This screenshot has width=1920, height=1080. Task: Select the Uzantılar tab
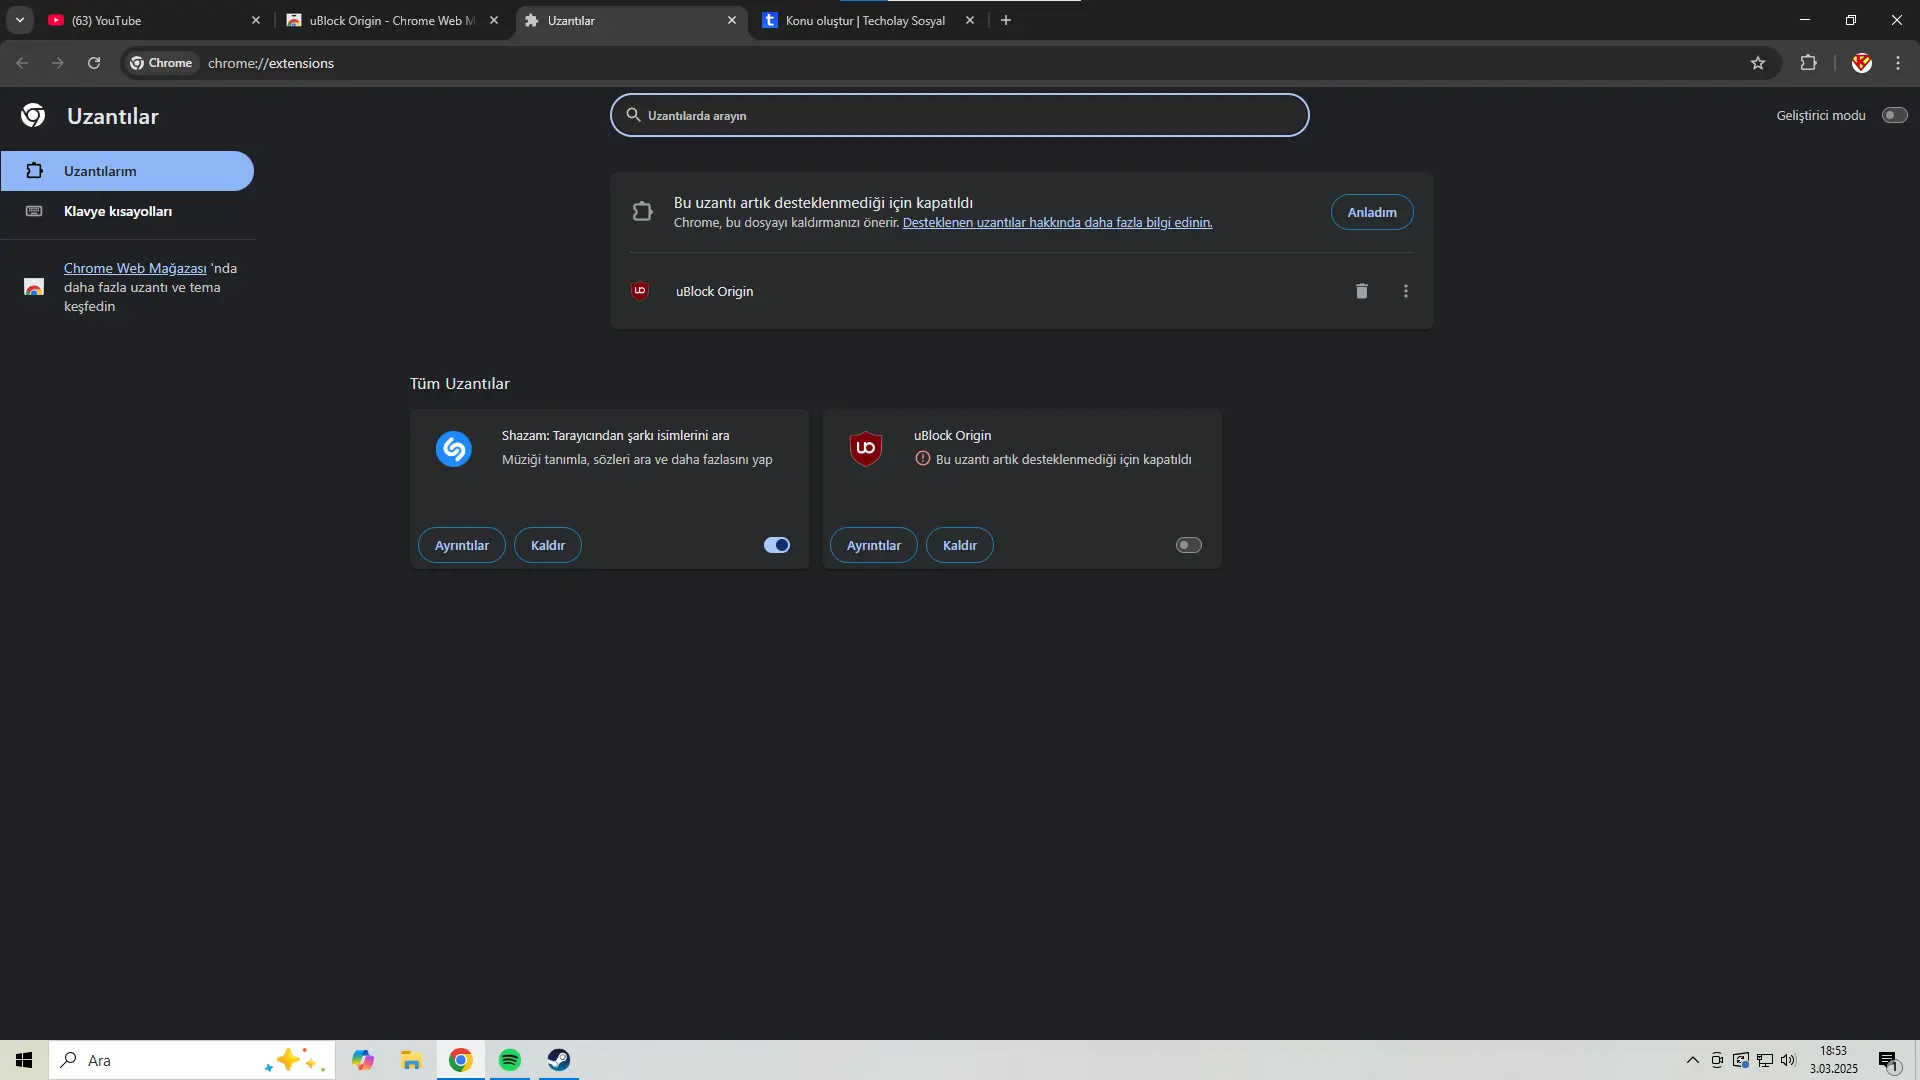[x=631, y=20]
